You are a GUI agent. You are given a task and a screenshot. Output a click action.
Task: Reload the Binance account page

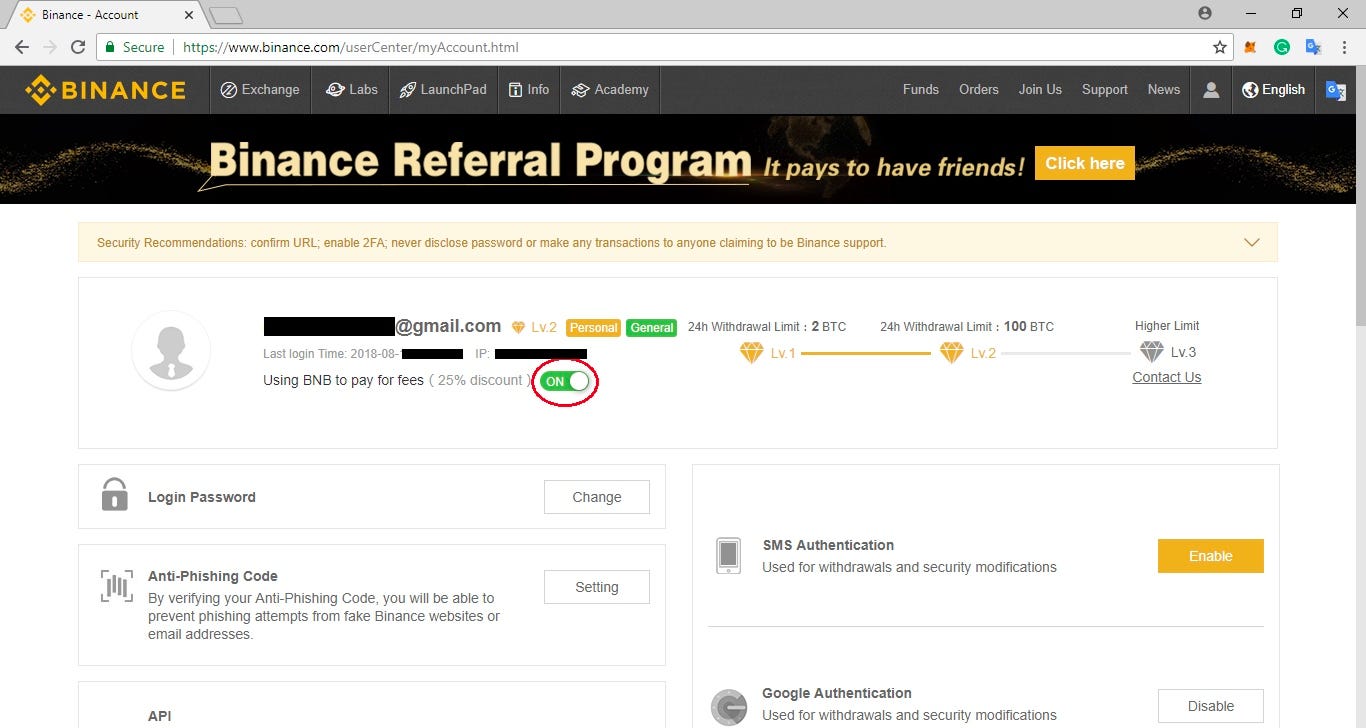pos(78,47)
